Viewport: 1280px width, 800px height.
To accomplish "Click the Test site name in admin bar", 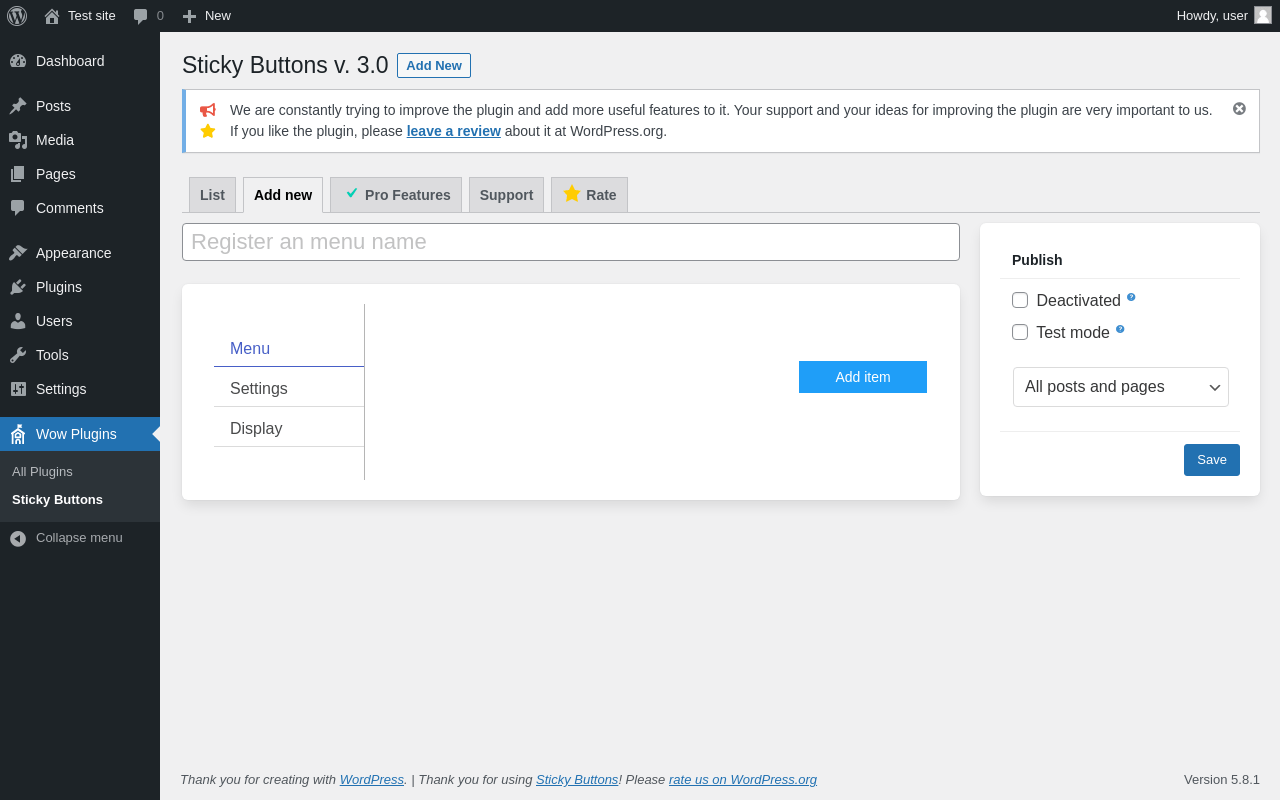I will [92, 16].
